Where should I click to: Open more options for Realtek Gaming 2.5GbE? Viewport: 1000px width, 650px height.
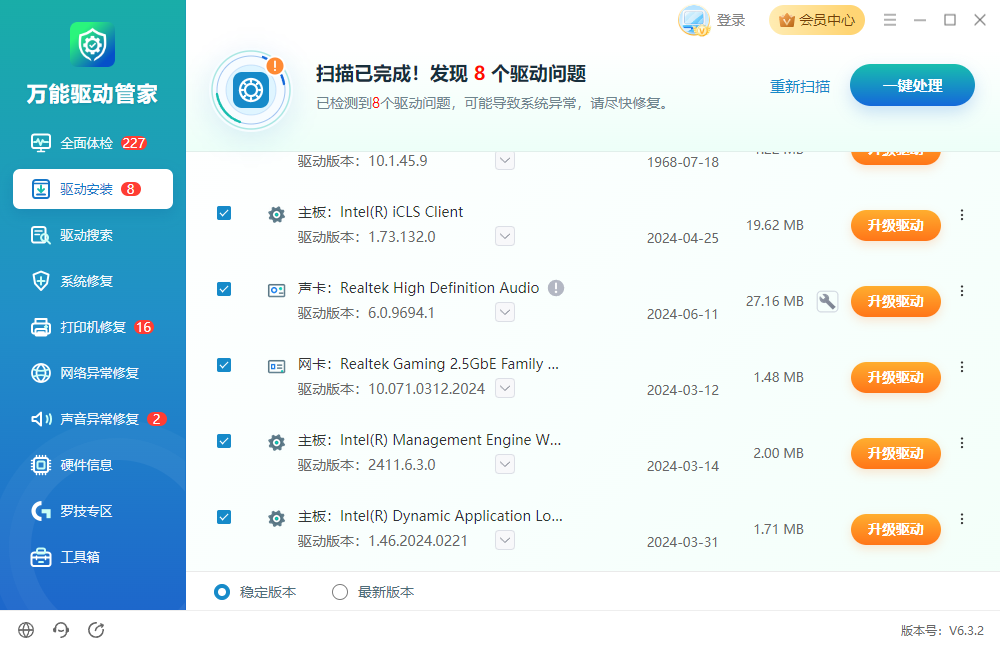pyautogui.click(x=962, y=367)
